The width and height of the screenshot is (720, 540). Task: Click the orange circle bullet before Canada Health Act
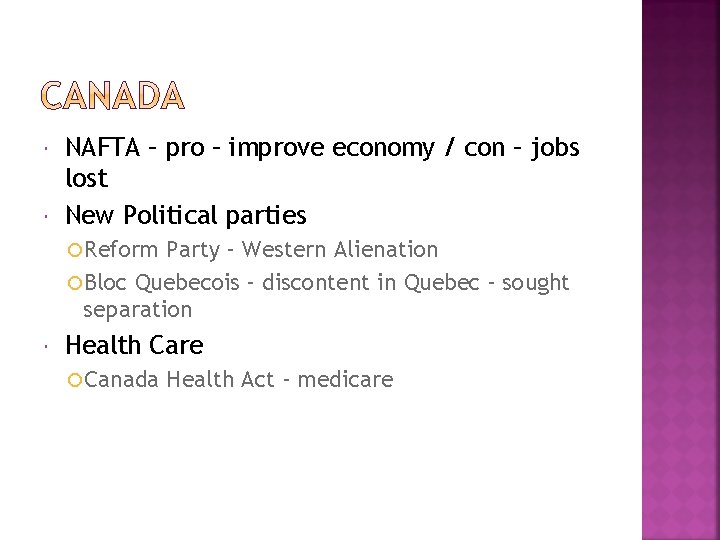point(75,380)
